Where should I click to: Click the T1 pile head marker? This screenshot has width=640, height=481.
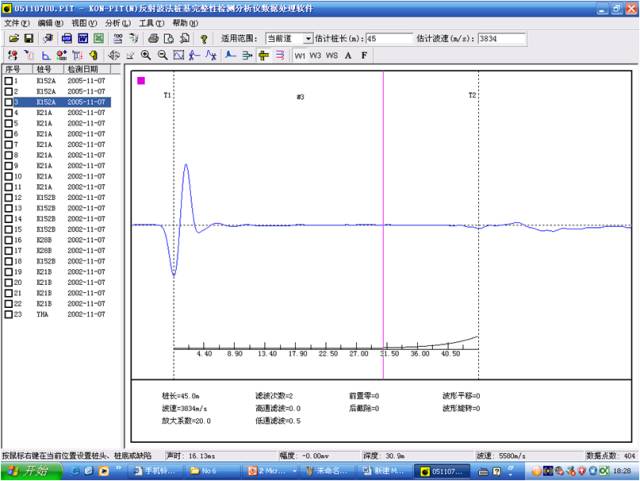(167, 95)
